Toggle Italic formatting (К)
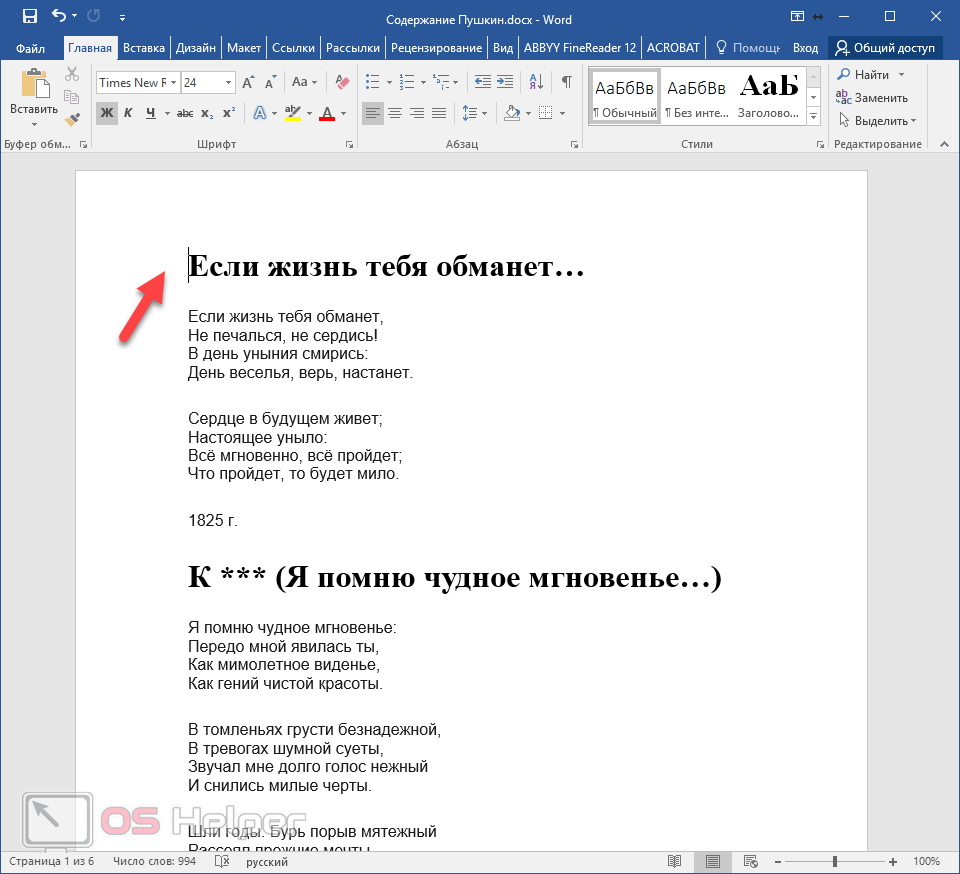Image resolution: width=960 pixels, height=874 pixels. tap(128, 113)
